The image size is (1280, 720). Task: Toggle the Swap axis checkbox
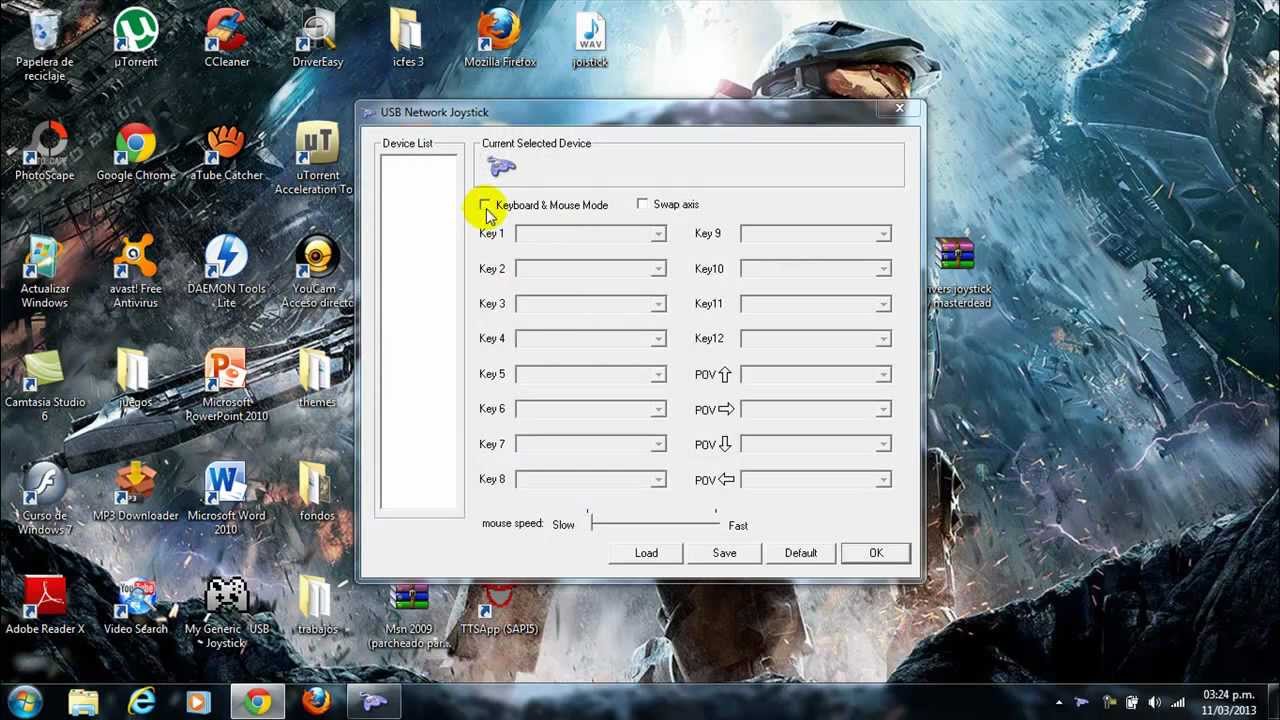tap(642, 204)
